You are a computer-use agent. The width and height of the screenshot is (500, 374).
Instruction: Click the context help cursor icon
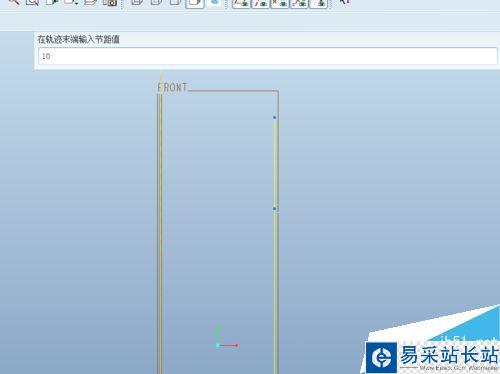tap(344, 2)
